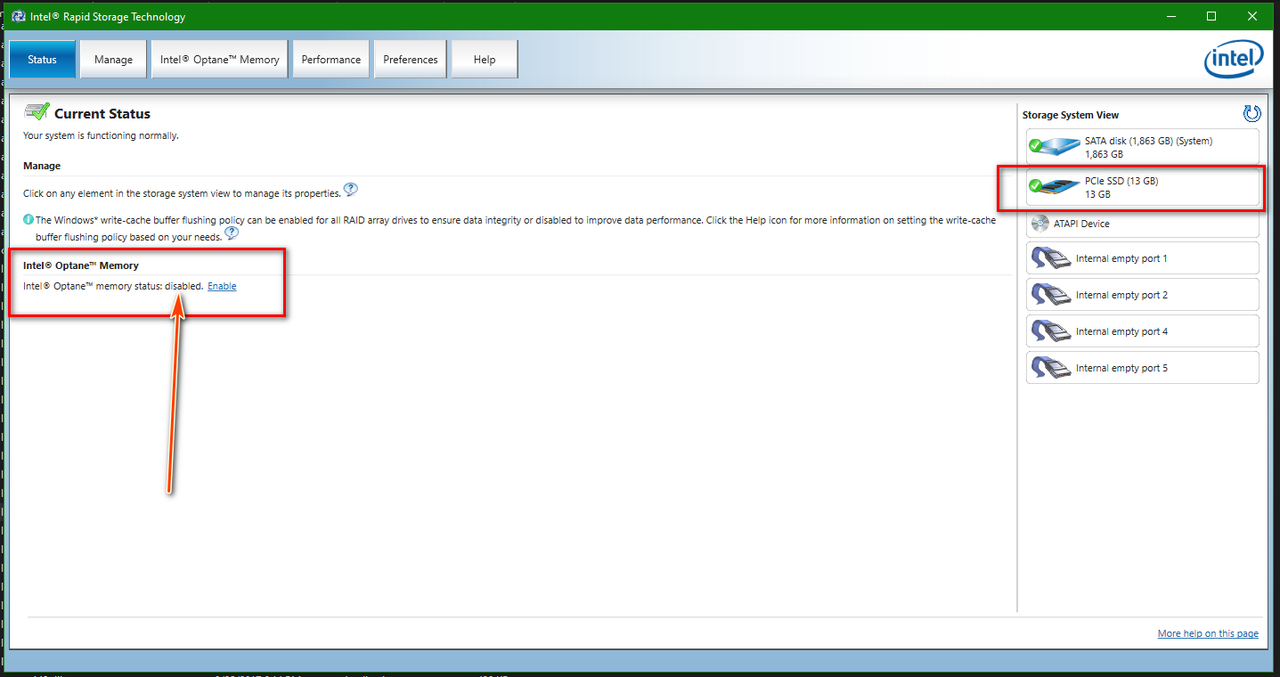Click the Internal empty port 1 cable icon

pos(1050,258)
